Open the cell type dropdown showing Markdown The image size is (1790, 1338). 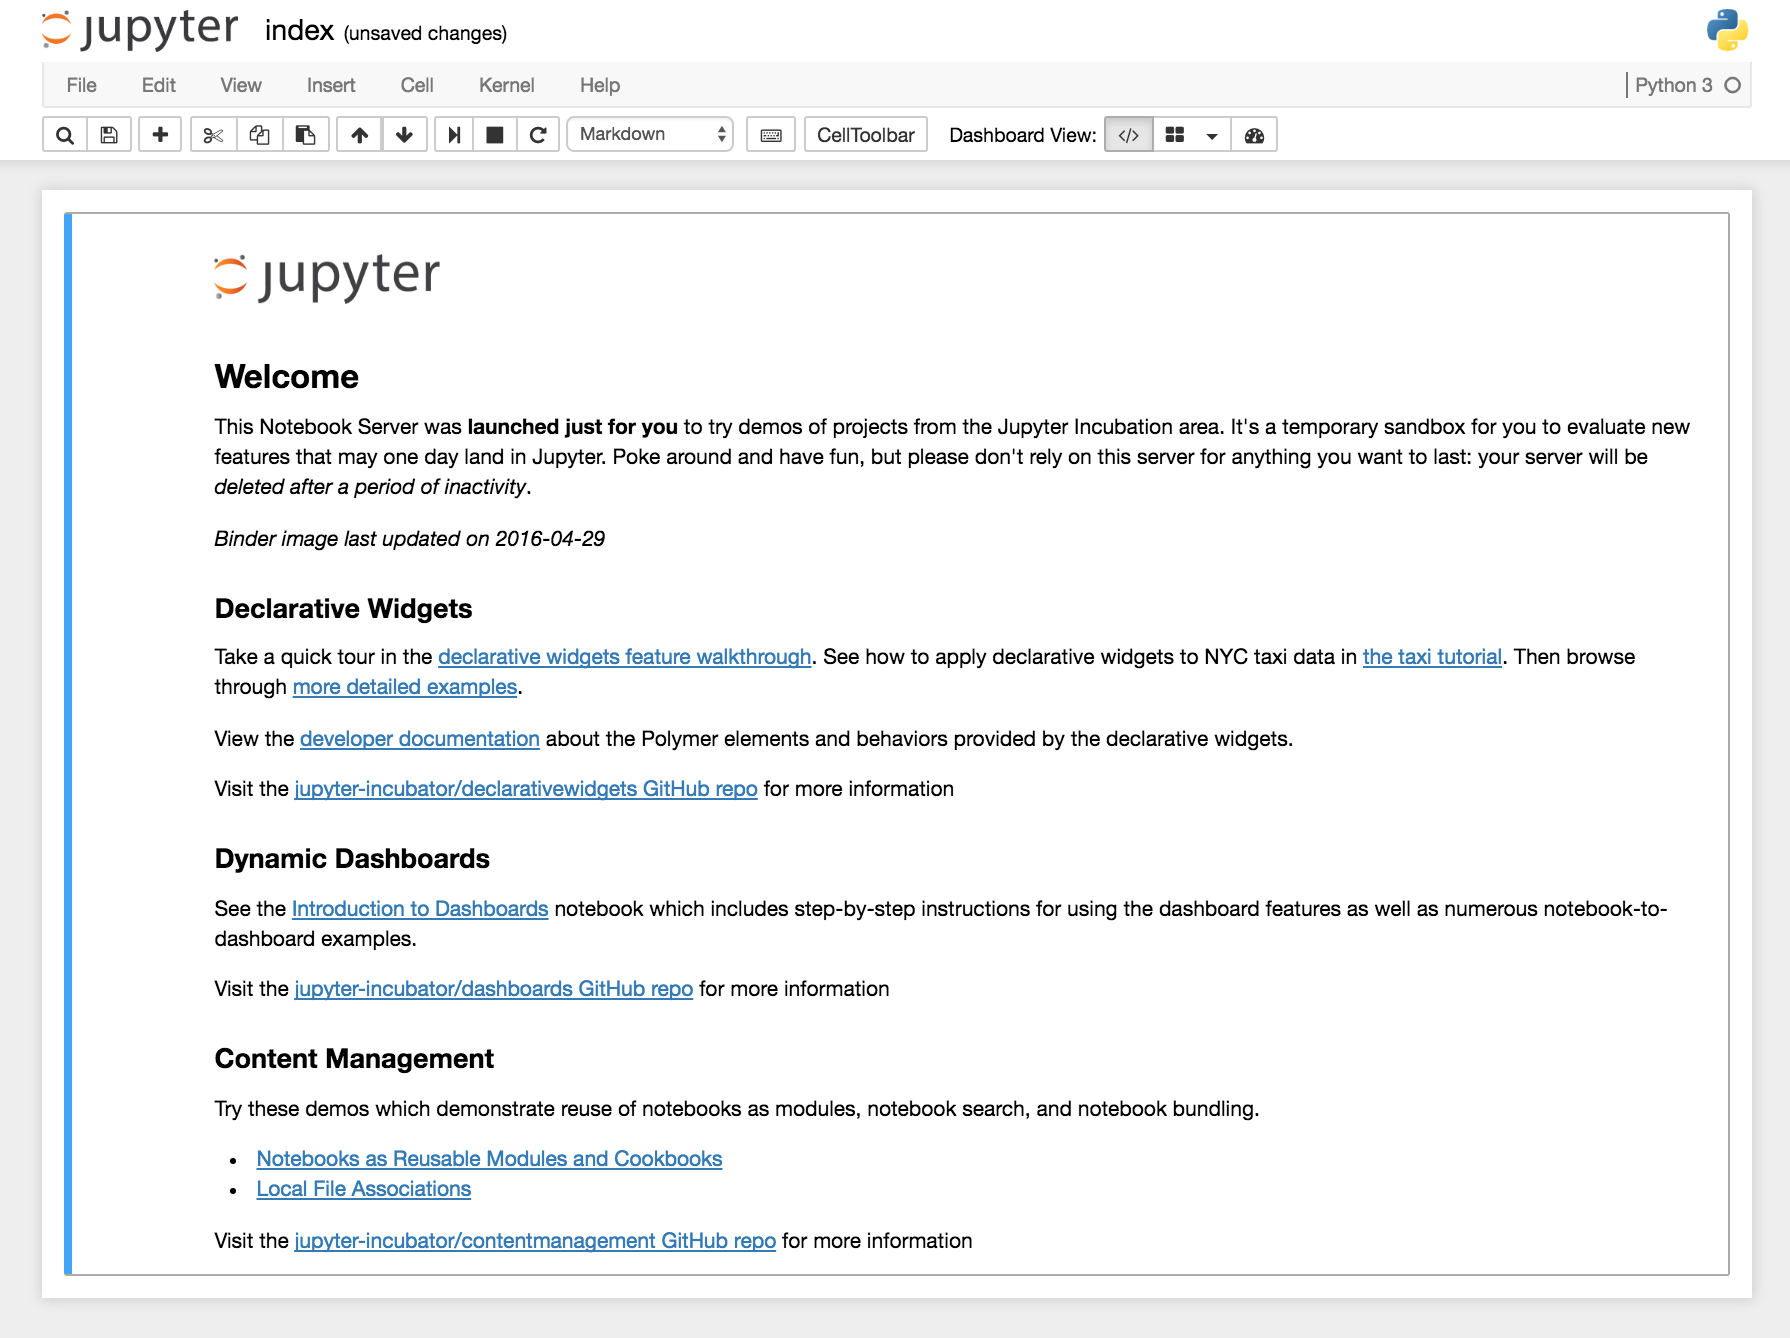tap(649, 134)
